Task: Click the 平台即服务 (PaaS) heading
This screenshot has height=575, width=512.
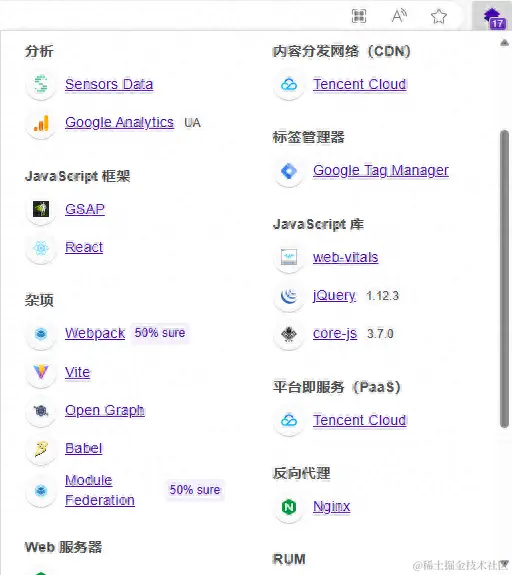Action: 337,387
